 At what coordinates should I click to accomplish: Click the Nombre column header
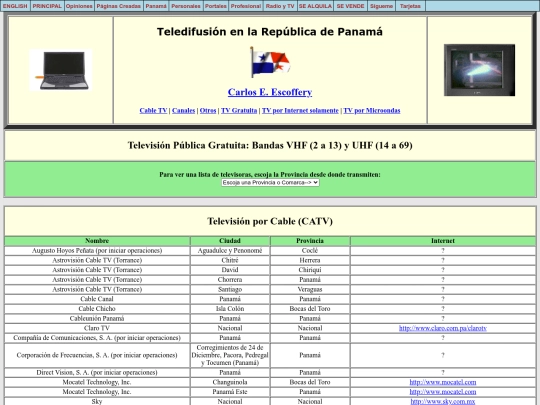(97, 241)
